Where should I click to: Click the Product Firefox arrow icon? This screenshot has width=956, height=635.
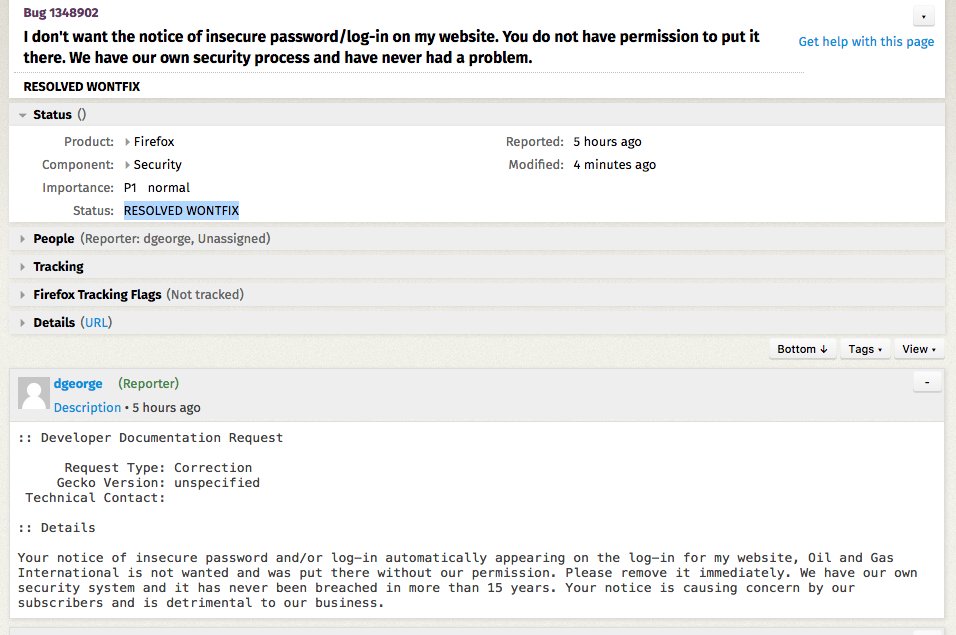(x=127, y=142)
